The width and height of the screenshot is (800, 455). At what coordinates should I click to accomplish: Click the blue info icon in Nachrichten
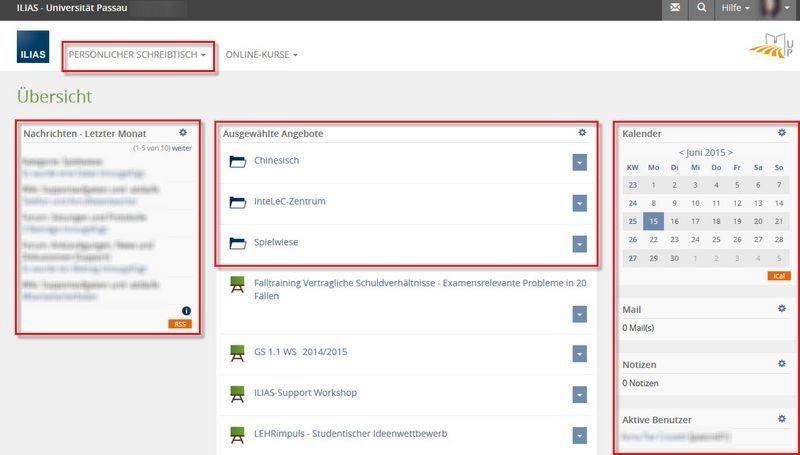pyautogui.click(x=185, y=311)
